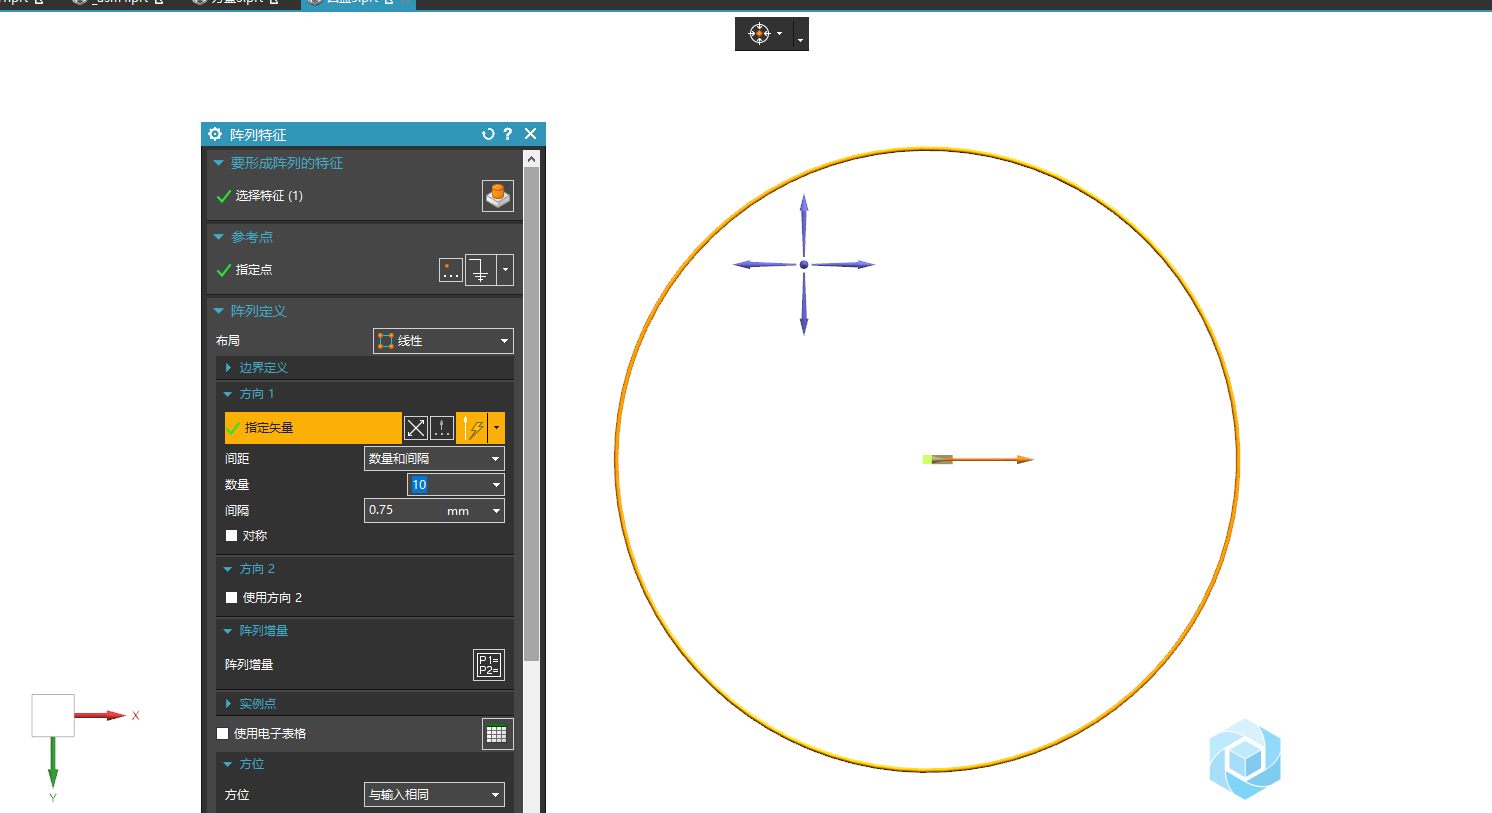Open the 布局 线性 layout dropdown
This screenshot has height=813, width=1492.
443,341
